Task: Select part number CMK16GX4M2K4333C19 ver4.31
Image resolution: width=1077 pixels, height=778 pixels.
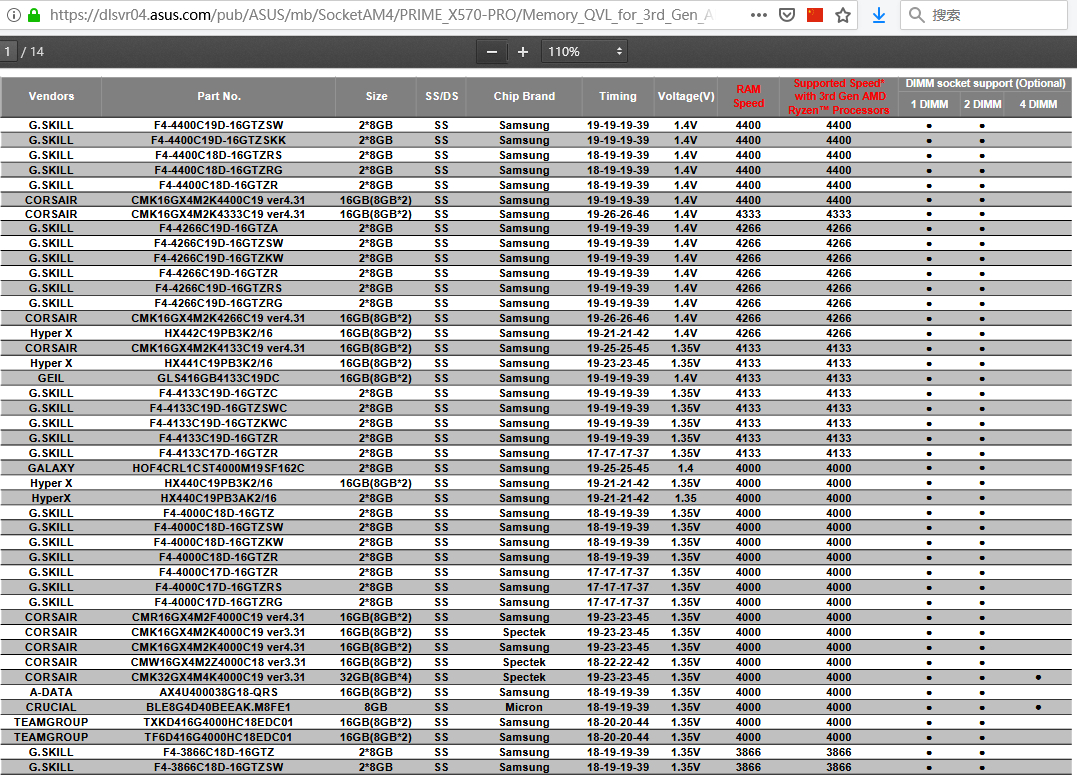Action: point(218,214)
